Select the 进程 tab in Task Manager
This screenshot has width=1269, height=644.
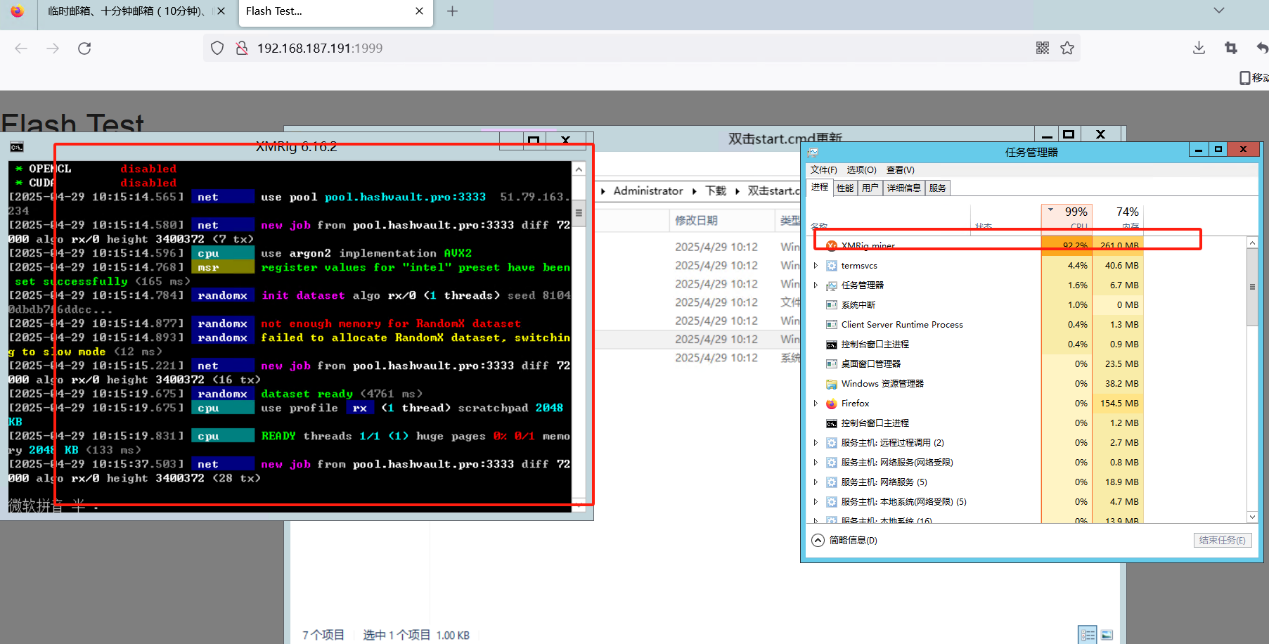point(820,187)
